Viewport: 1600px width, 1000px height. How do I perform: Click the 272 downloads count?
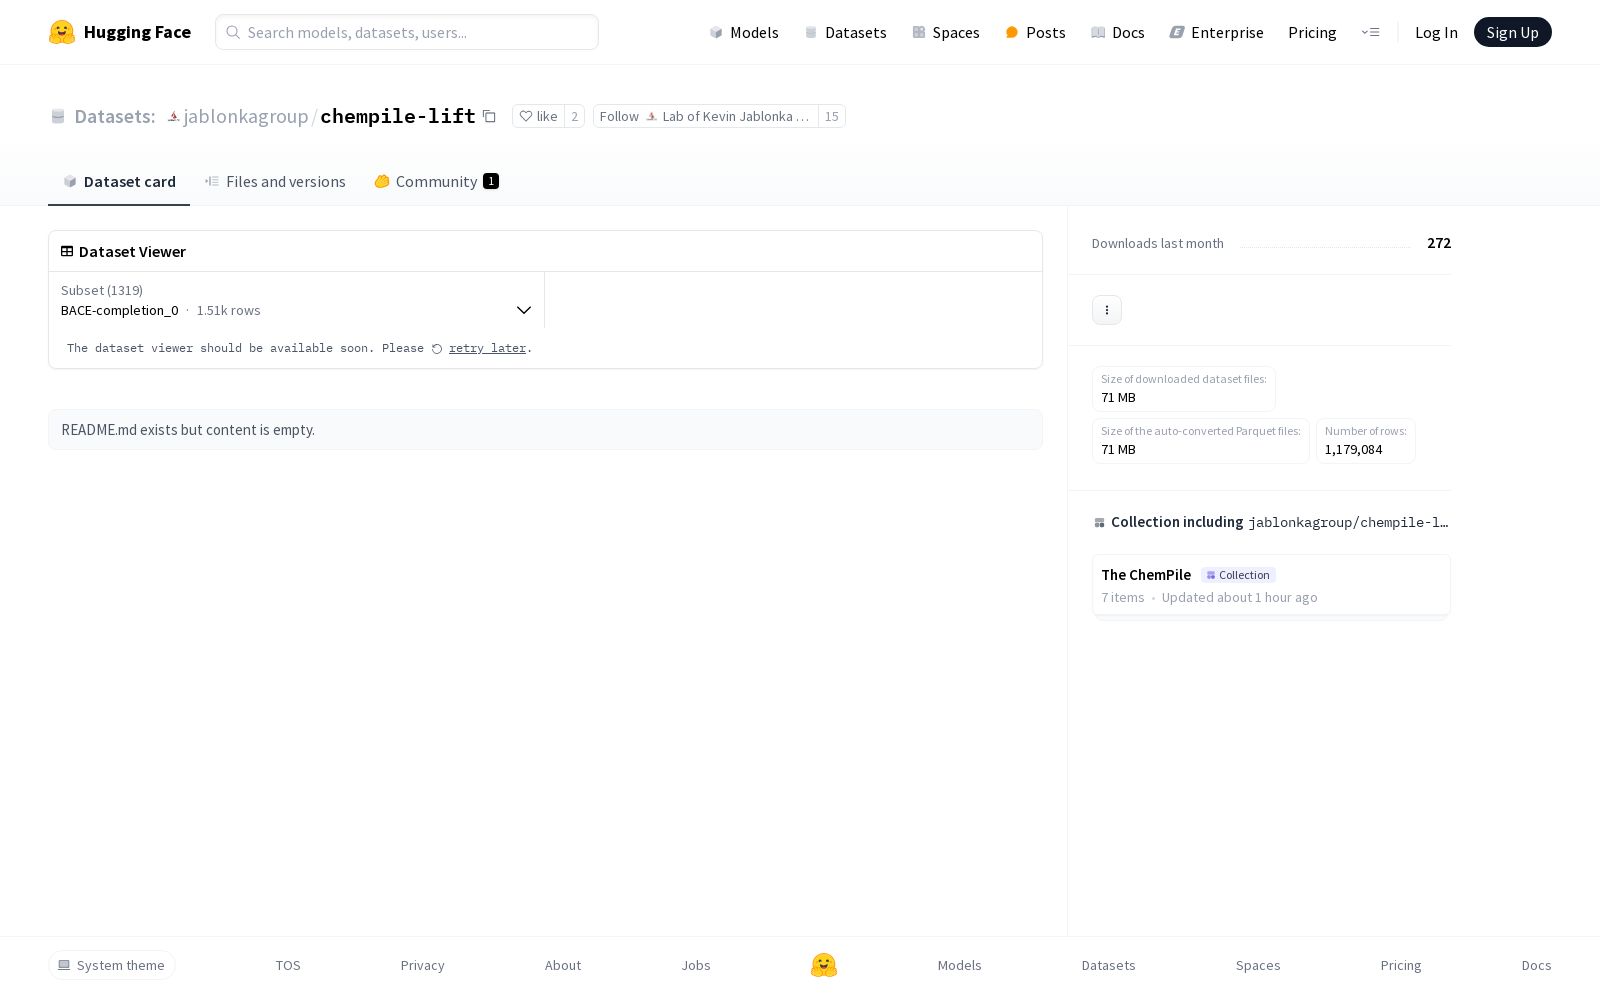1439,243
